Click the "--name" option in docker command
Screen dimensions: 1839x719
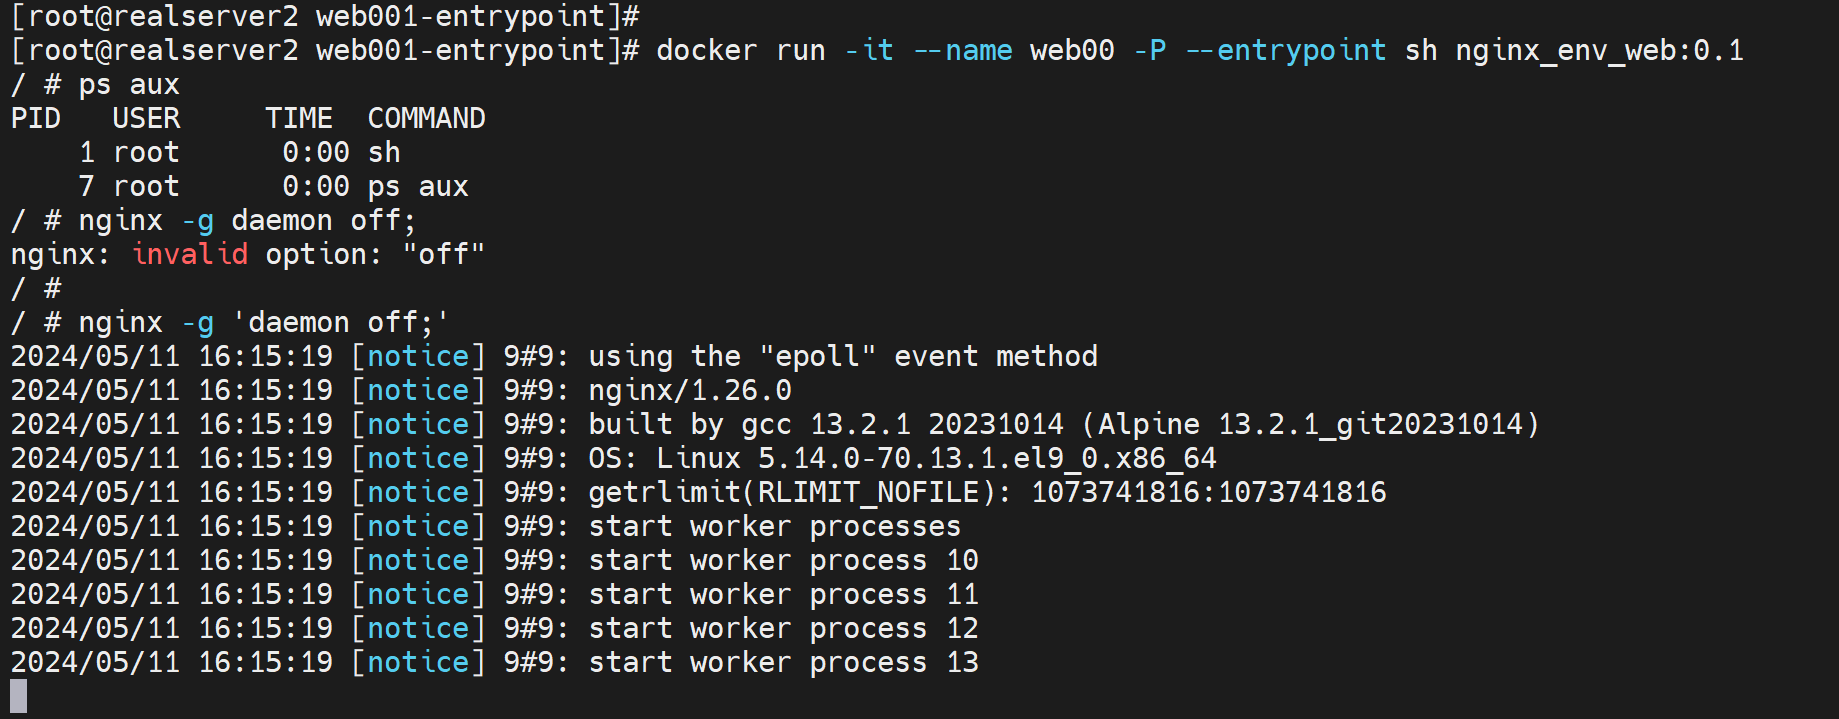pyautogui.click(x=962, y=51)
